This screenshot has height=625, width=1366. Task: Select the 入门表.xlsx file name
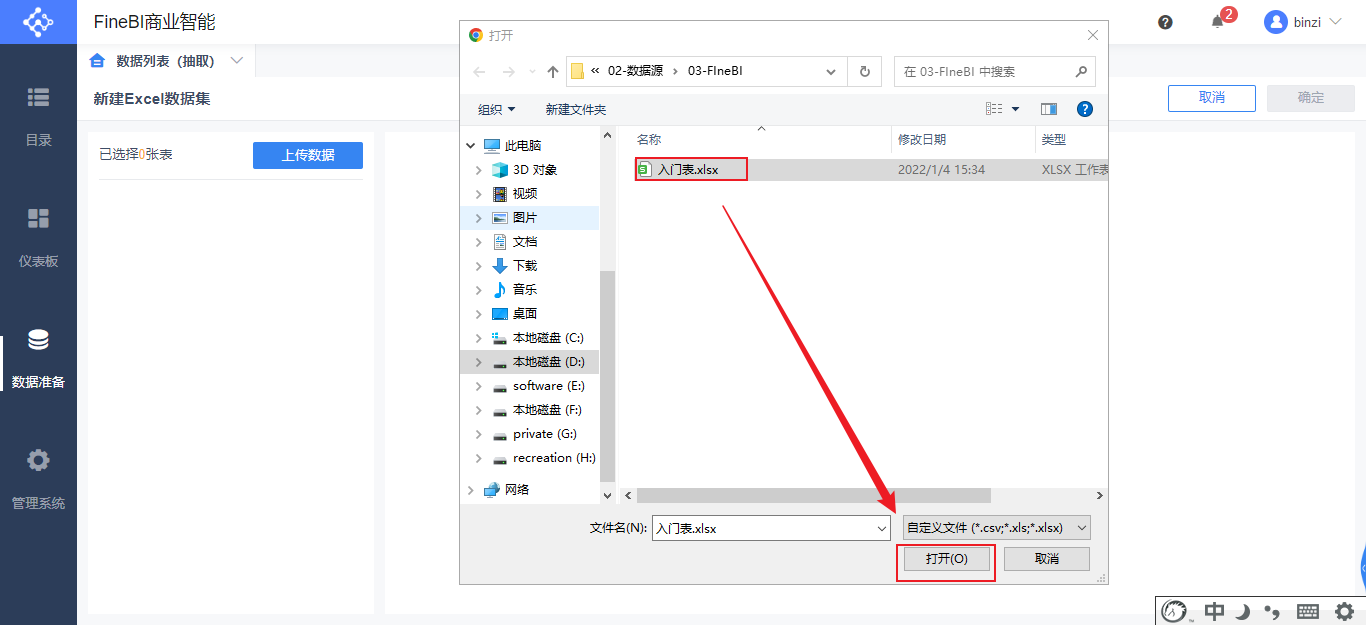coord(688,170)
